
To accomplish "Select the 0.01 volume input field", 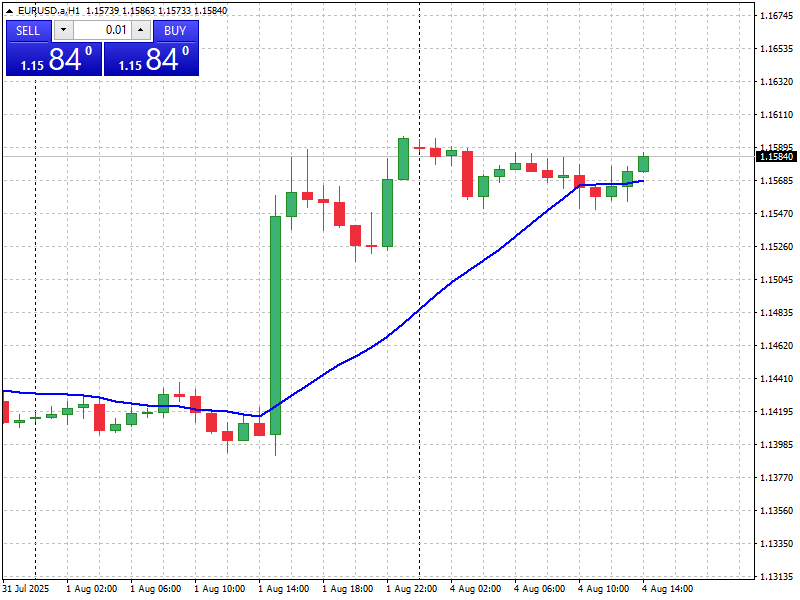I will coord(100,31).
